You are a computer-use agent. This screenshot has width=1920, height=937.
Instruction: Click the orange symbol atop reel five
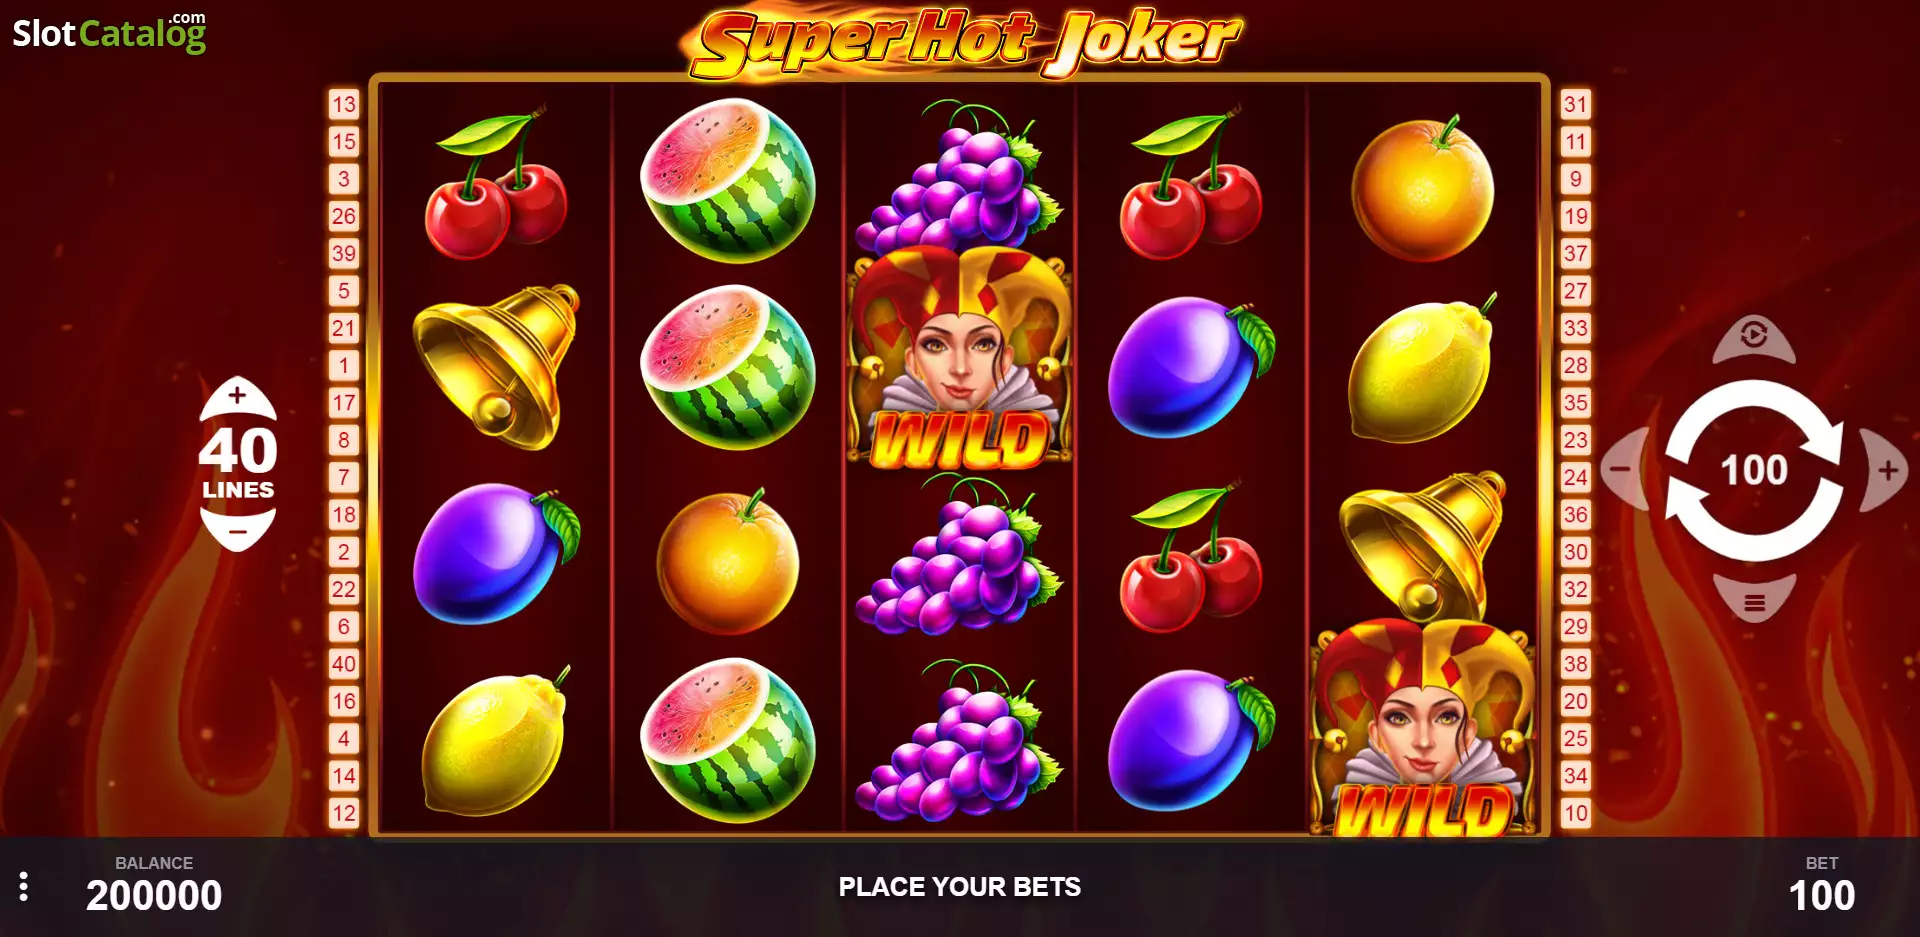coord(1422,188)
